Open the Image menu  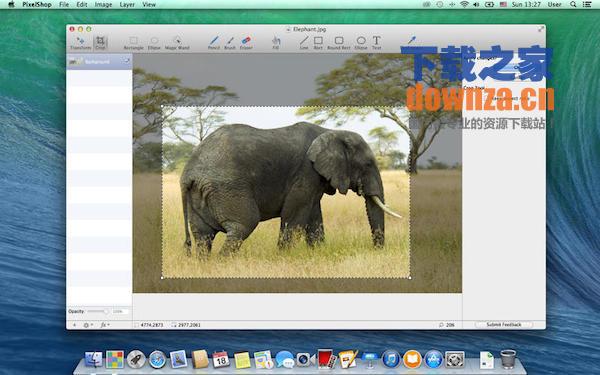[103, 5]
